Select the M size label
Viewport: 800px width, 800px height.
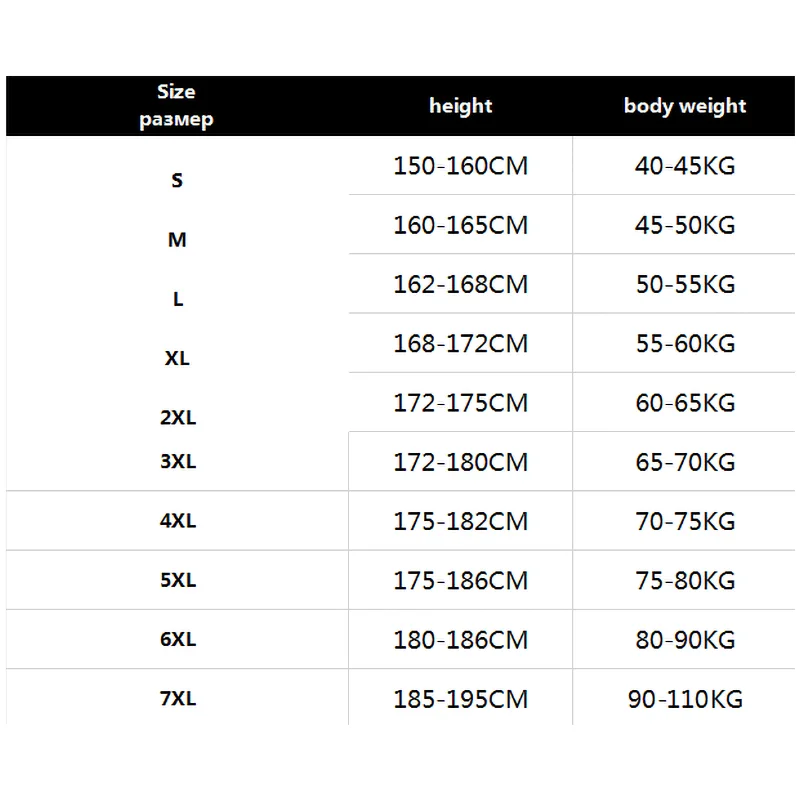click(x=178, y=240)
